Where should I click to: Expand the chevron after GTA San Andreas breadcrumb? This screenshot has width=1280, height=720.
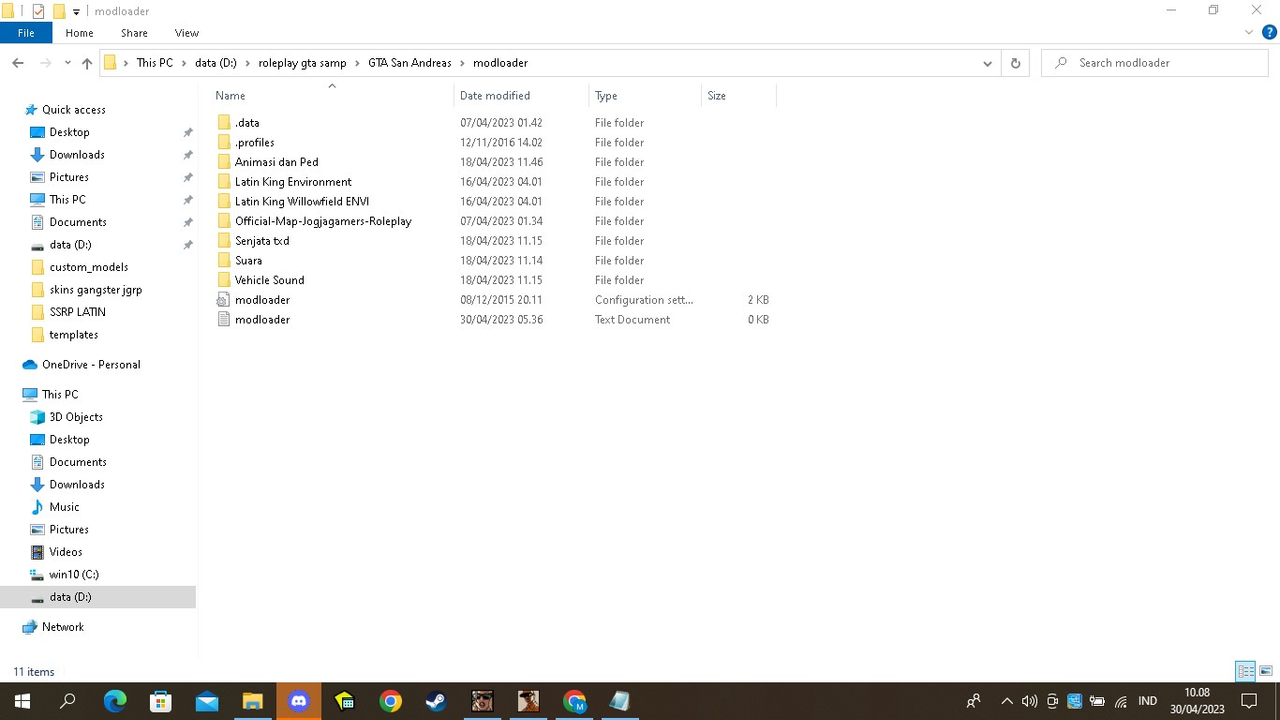pyautogui.click(x=462, y=63)
